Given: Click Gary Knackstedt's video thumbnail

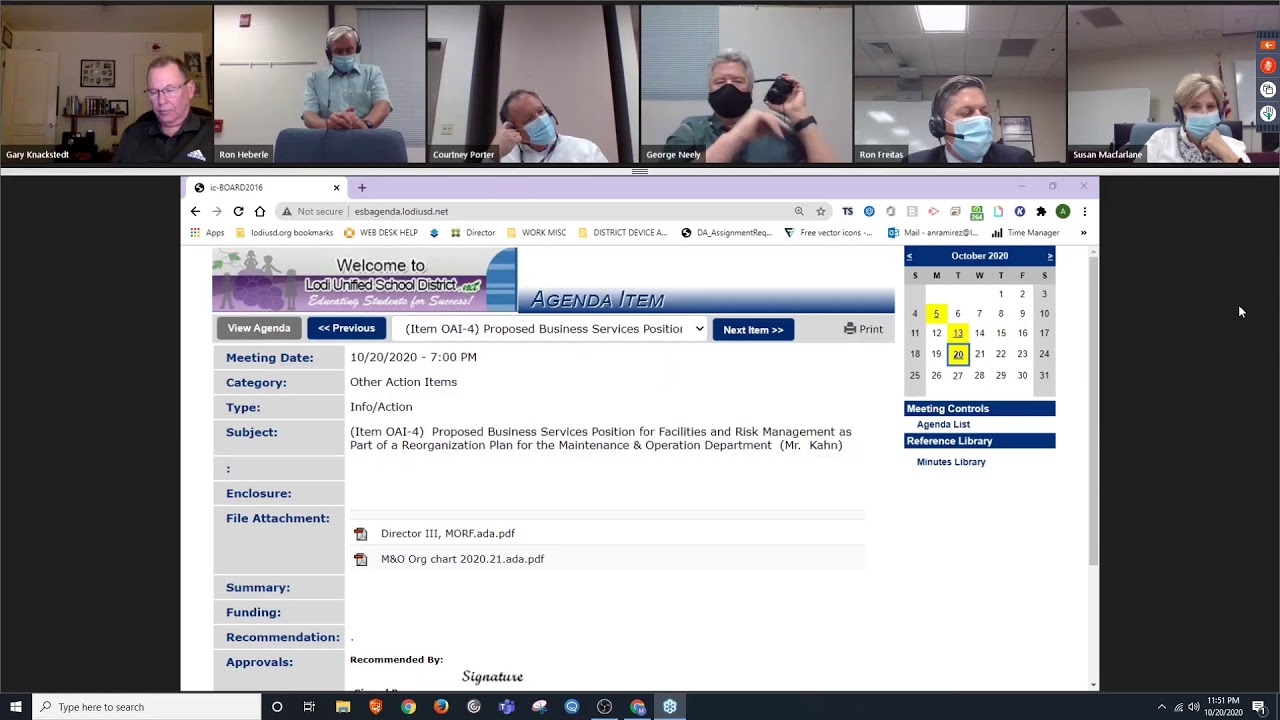Looking at the screenshot, I should (106, 84).
